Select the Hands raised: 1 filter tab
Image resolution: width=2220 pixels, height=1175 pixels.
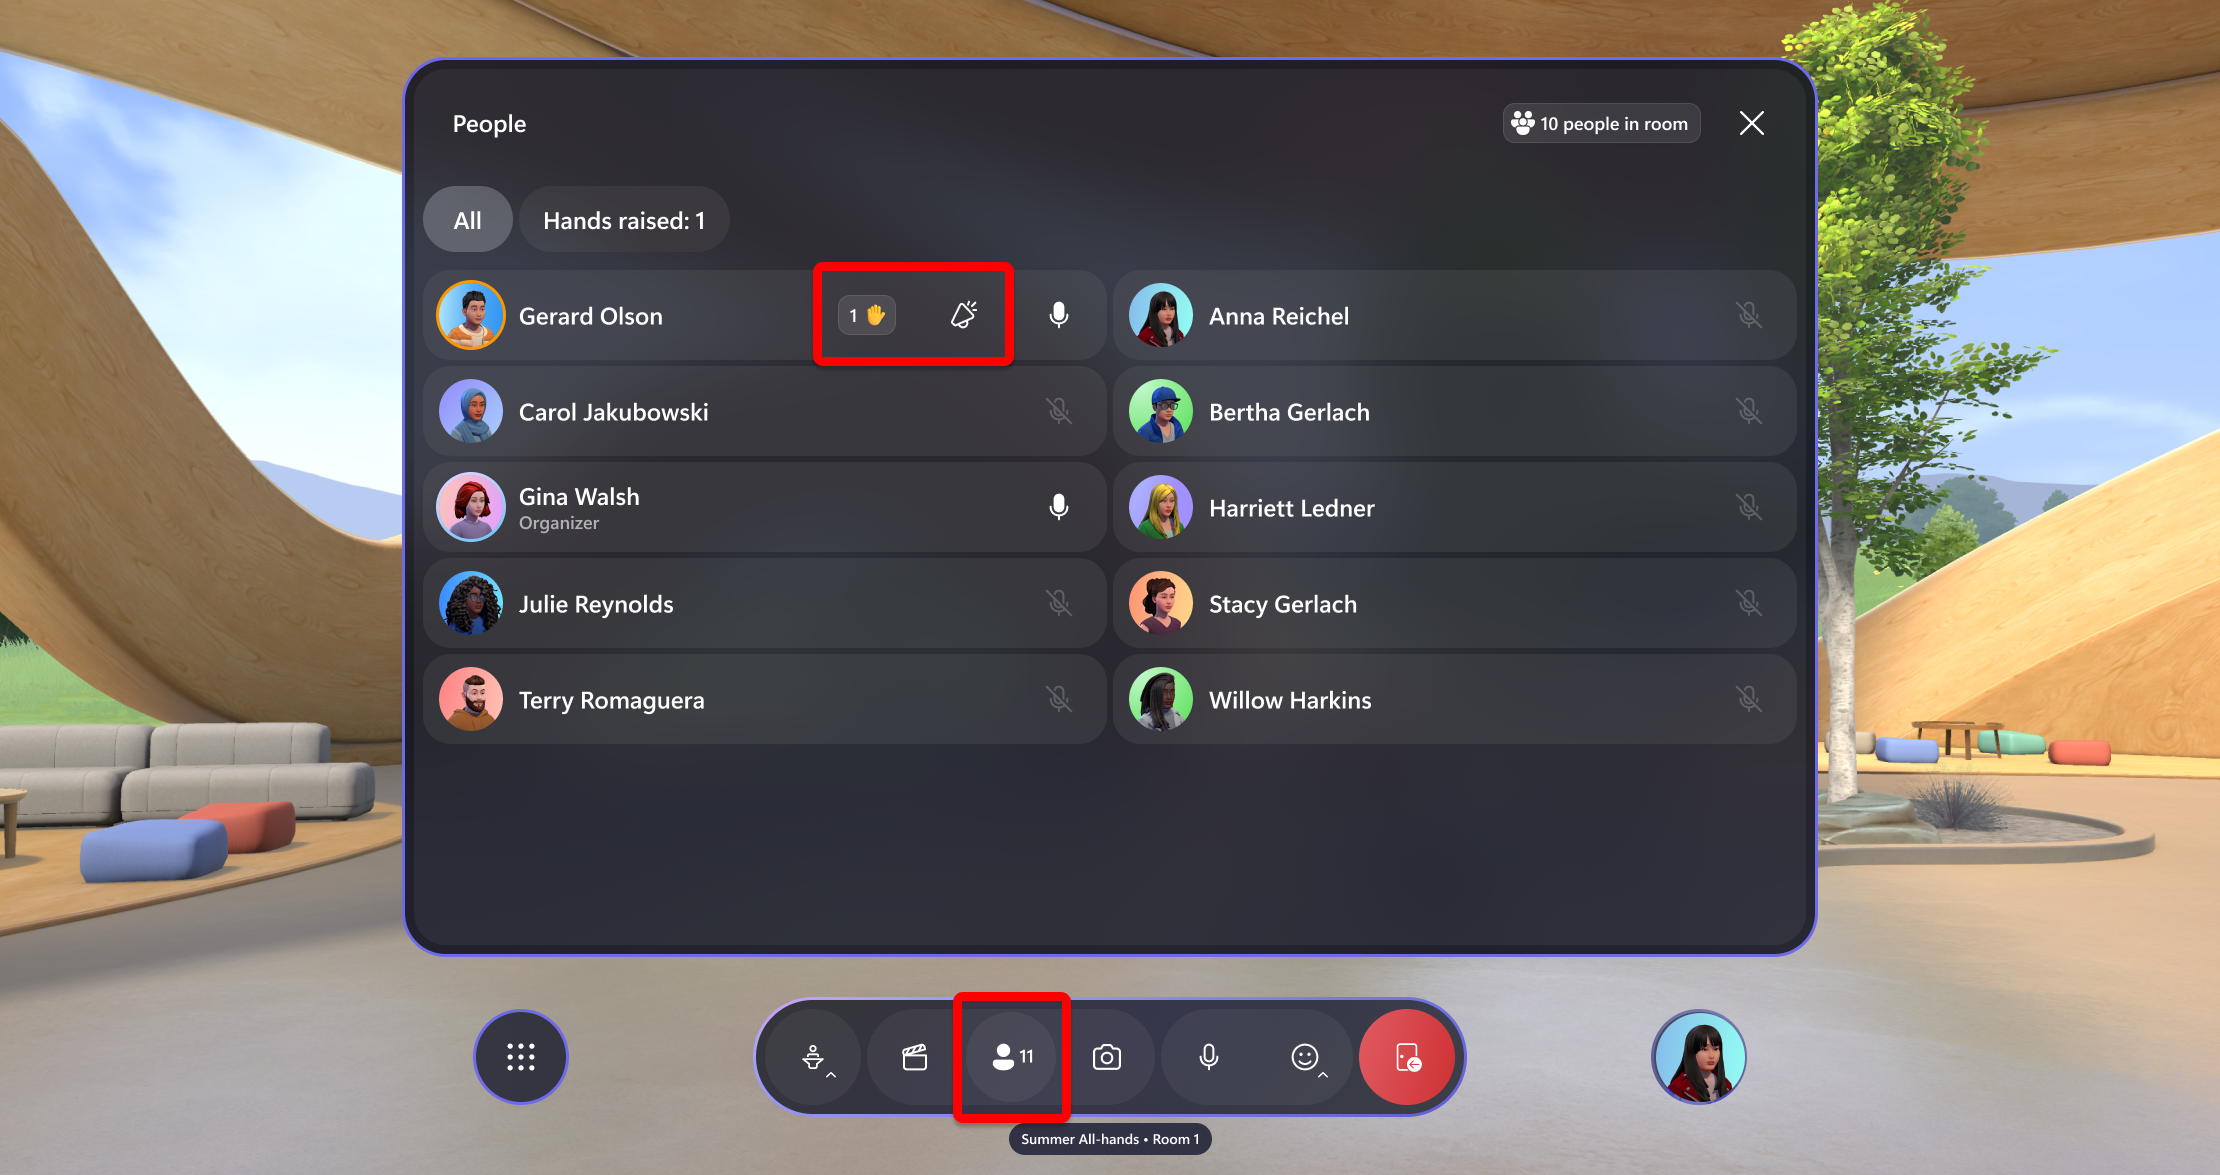(623, 219)
